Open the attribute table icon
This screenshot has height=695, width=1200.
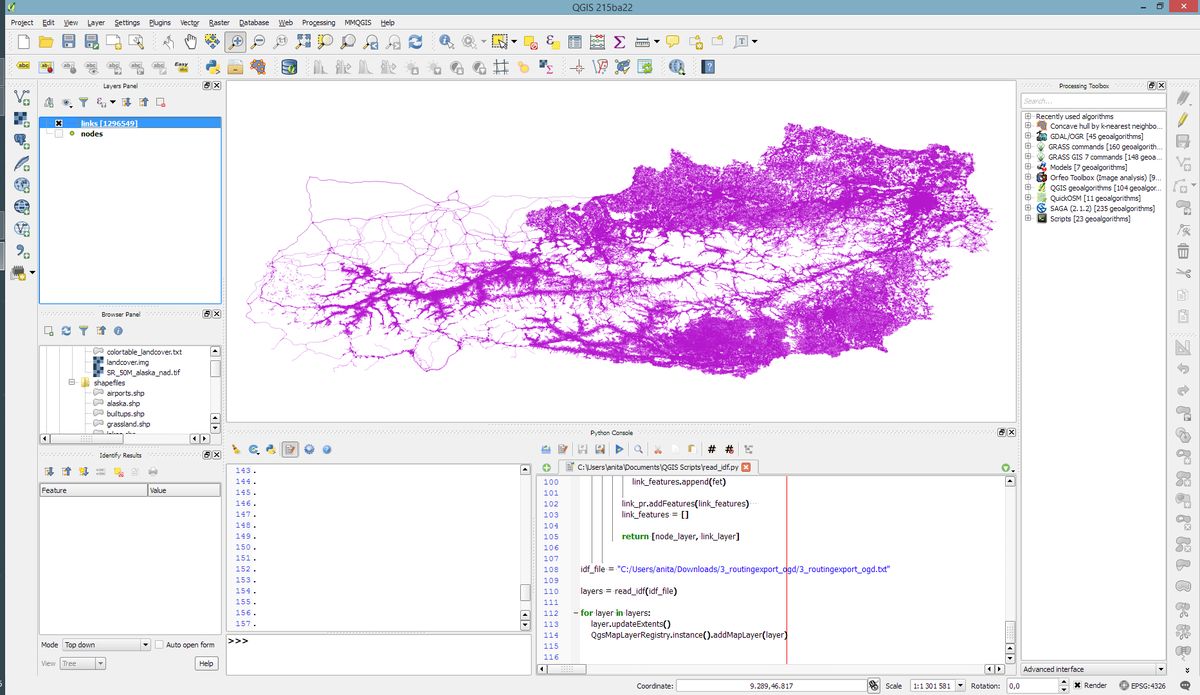(x=575, y=42)
